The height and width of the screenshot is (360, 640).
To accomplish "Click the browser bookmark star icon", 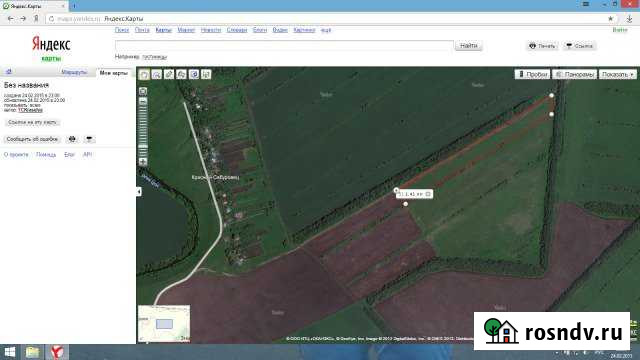I will pyautogui.click(x=611, y=19).
